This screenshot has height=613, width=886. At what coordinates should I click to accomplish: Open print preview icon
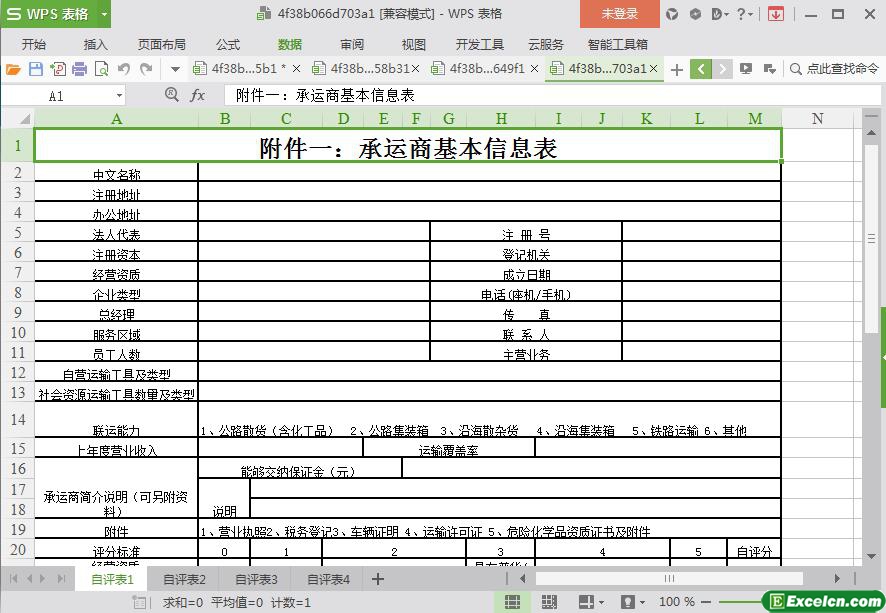tap(102, 69)
